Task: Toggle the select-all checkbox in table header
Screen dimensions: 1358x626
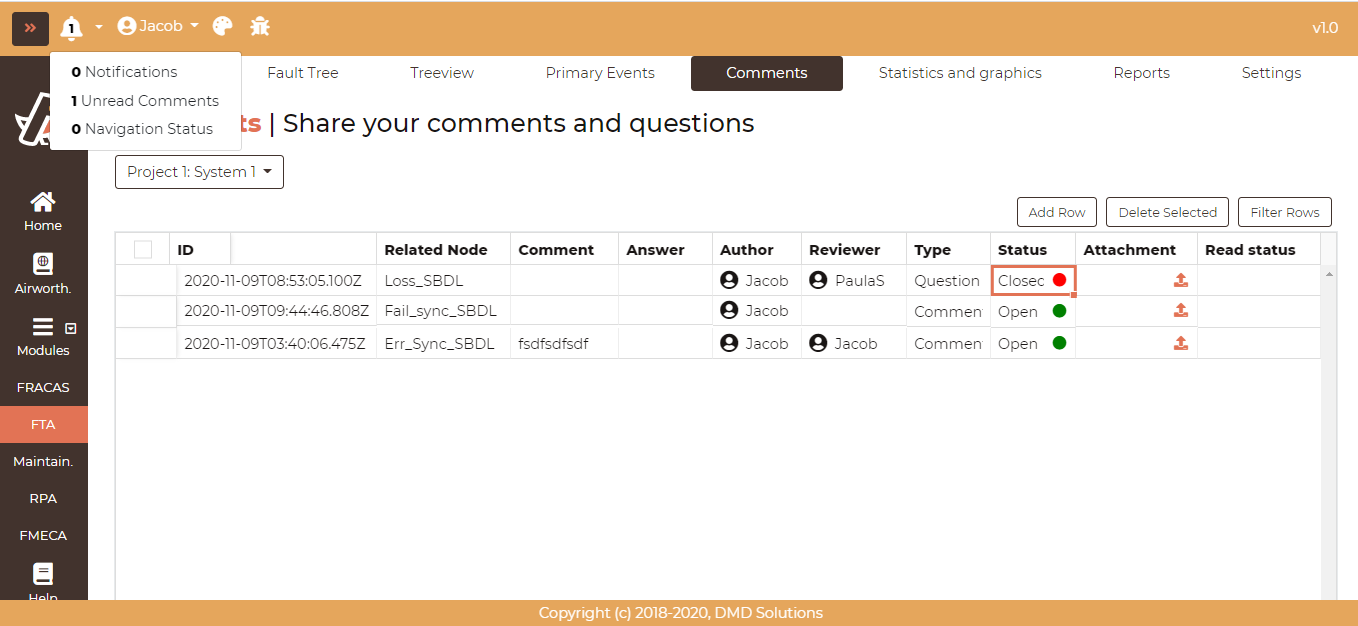Action: (143, 250)
